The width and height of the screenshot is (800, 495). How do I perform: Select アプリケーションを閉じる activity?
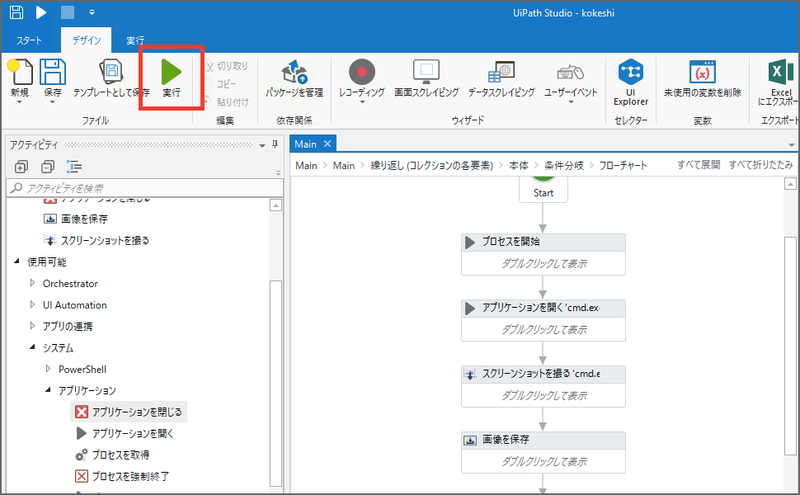point(129,412)
